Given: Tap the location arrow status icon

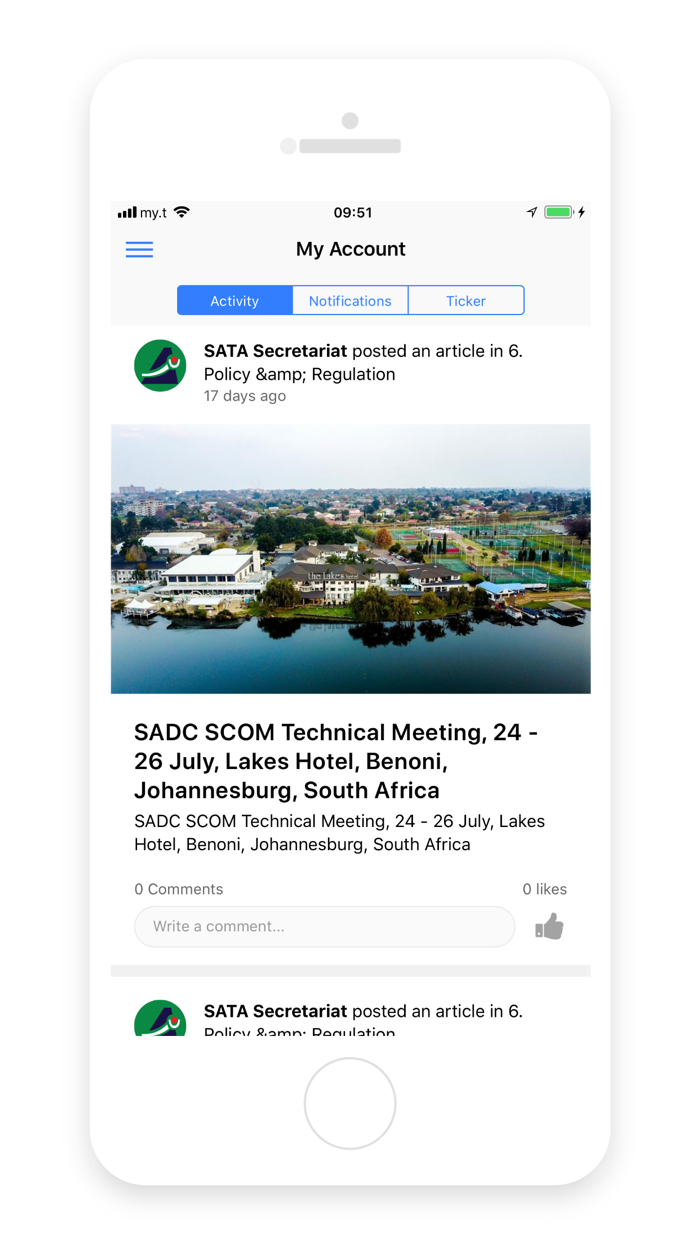Looking at the screenshot, I should 532,212.
